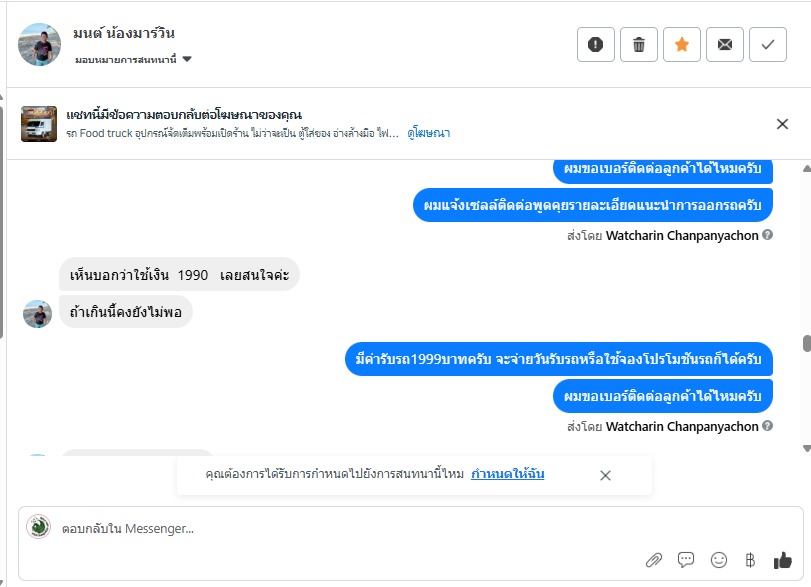The height and width of the screenshot is (587, 811).
Task: Dismiss the assignment prompt notification
Action: point(605,475)
